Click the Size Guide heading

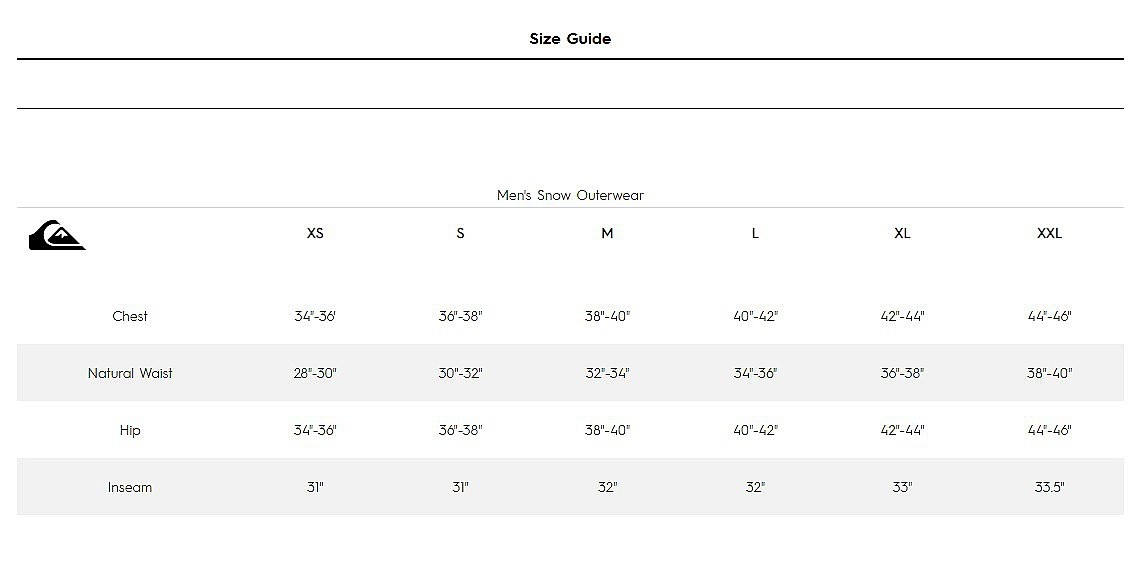click(570, 39)
